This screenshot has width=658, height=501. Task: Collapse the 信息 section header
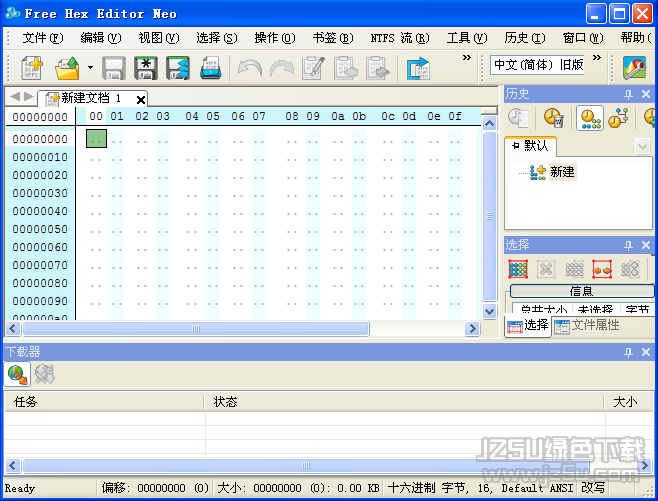click(x=582, y=291)
